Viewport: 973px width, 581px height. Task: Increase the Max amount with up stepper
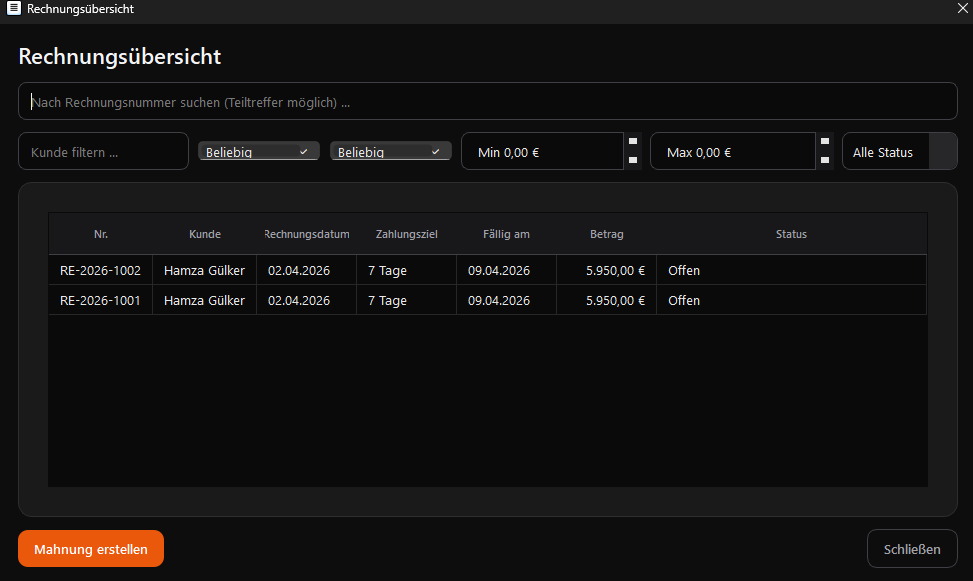pyautogui.click(x=825, y=142)
